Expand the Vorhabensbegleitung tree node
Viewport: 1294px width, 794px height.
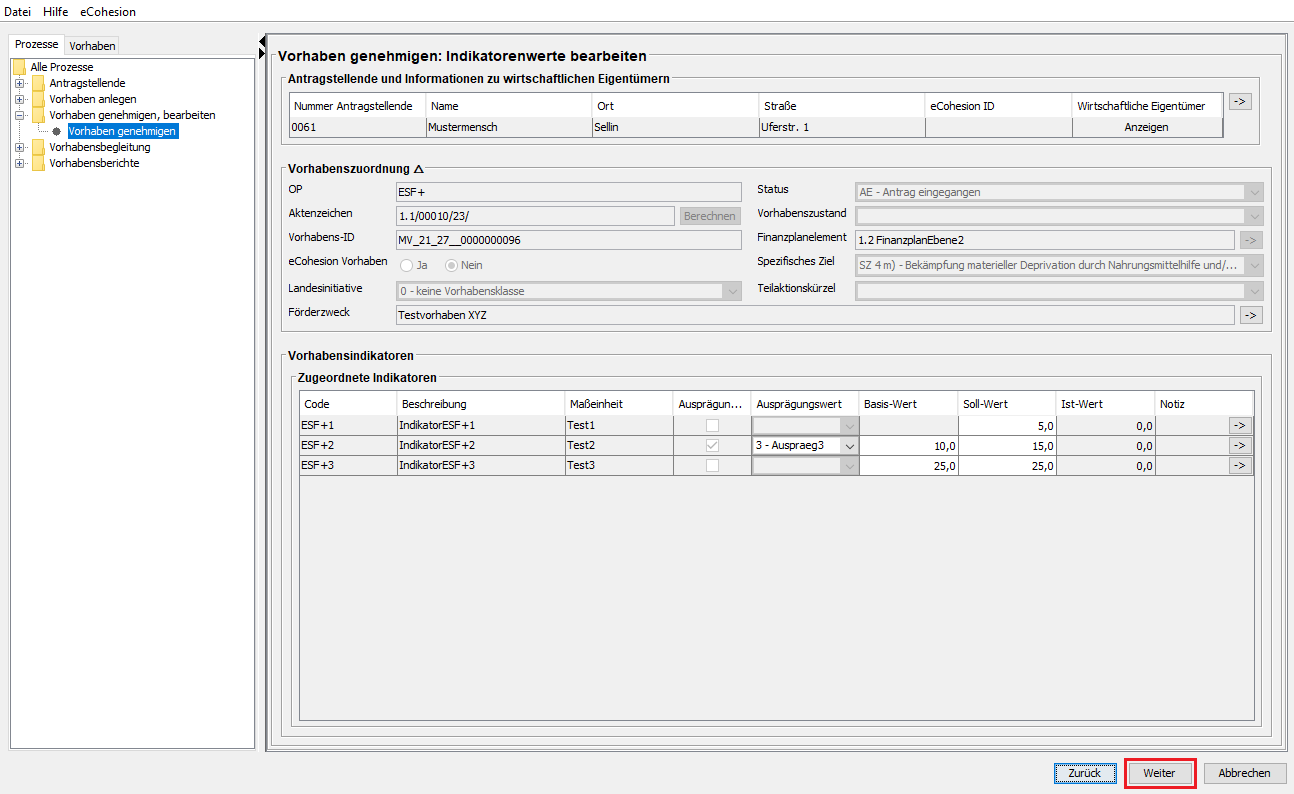(19, 147)
